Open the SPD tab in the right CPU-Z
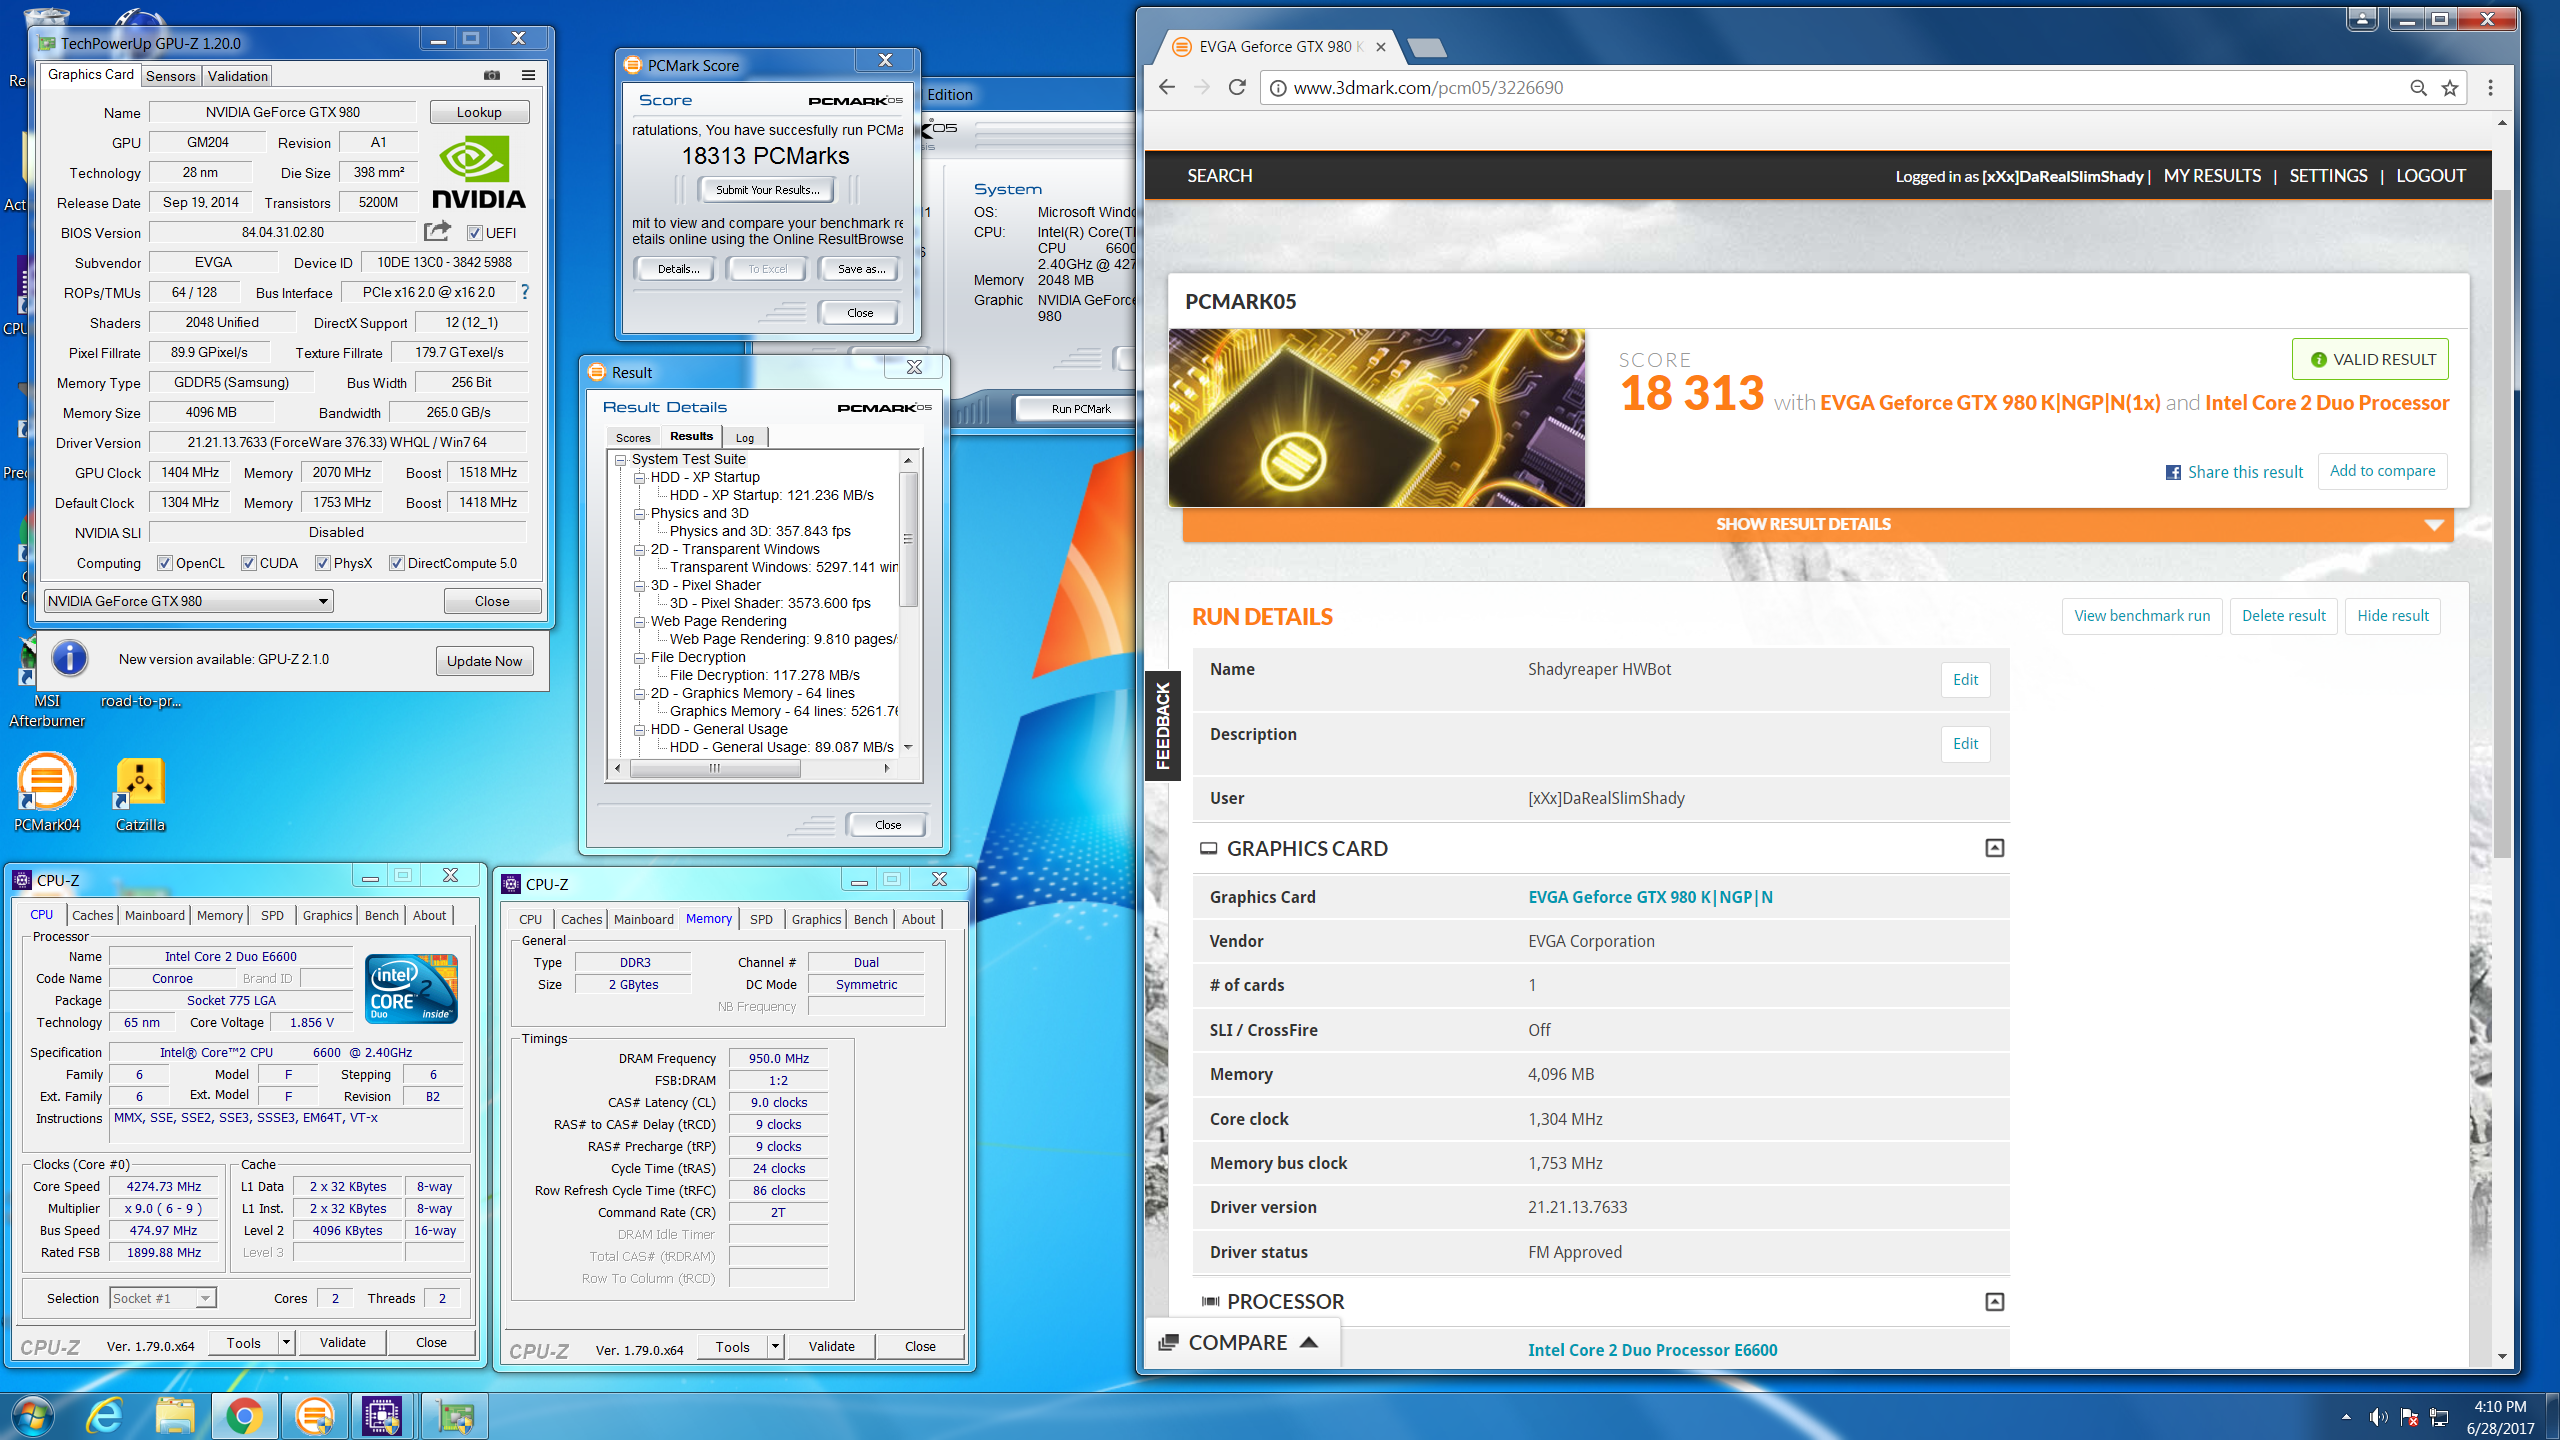 coord(762,919)
